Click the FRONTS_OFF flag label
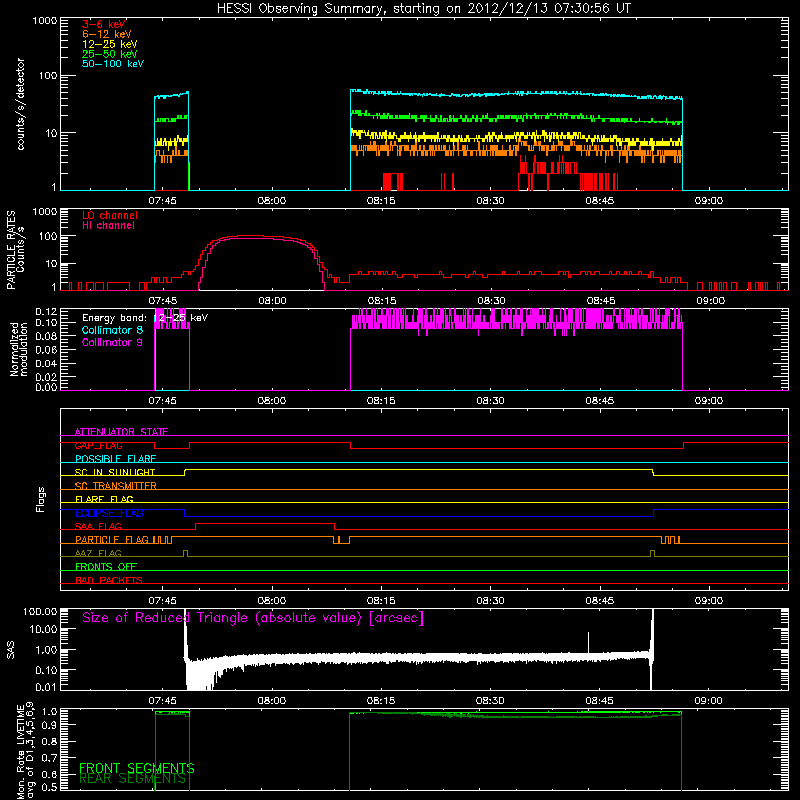 pos(106,567)
